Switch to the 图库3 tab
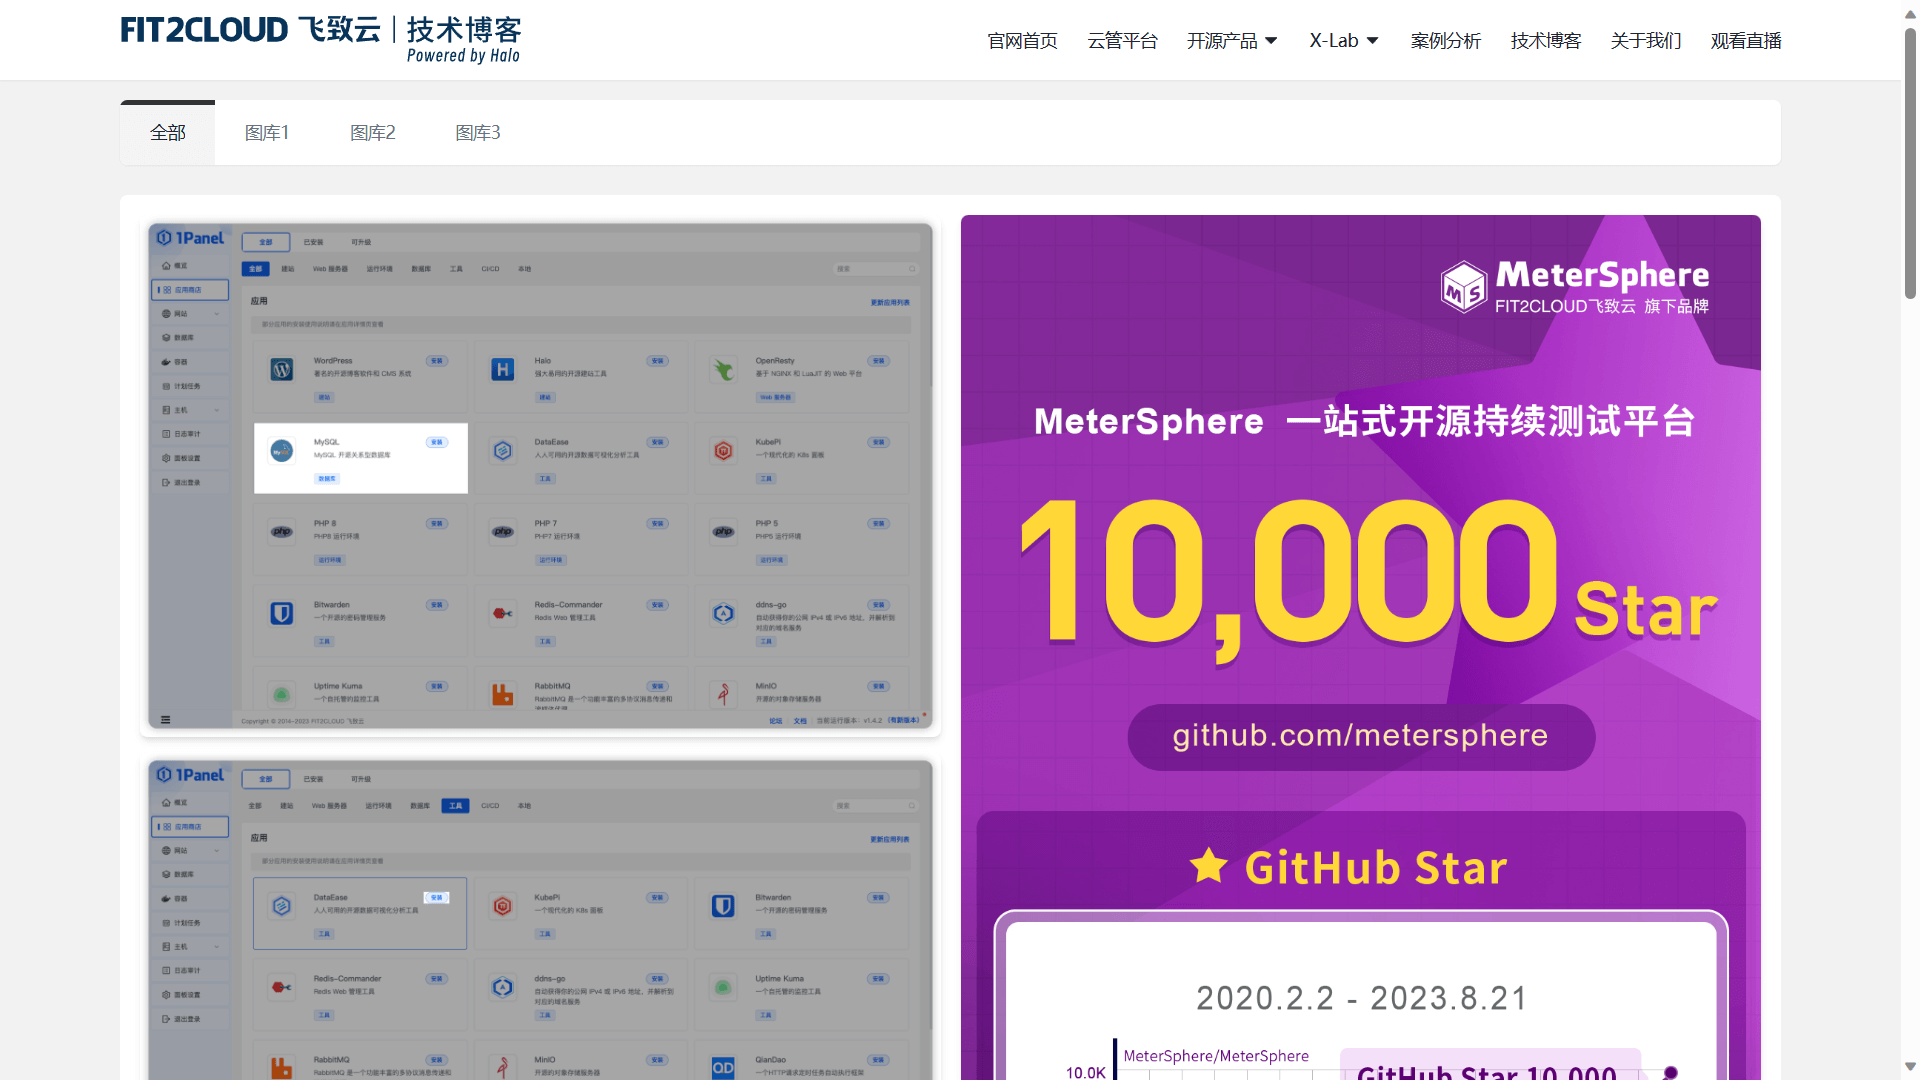This screenshot has height=1080, width=1920. 477,133
